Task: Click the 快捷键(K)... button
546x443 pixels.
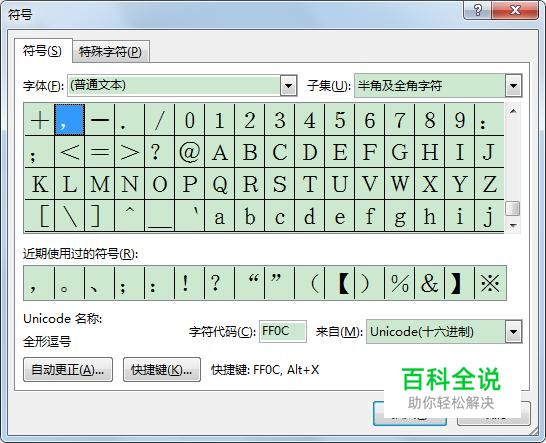Action: click(x=162, y=370)
